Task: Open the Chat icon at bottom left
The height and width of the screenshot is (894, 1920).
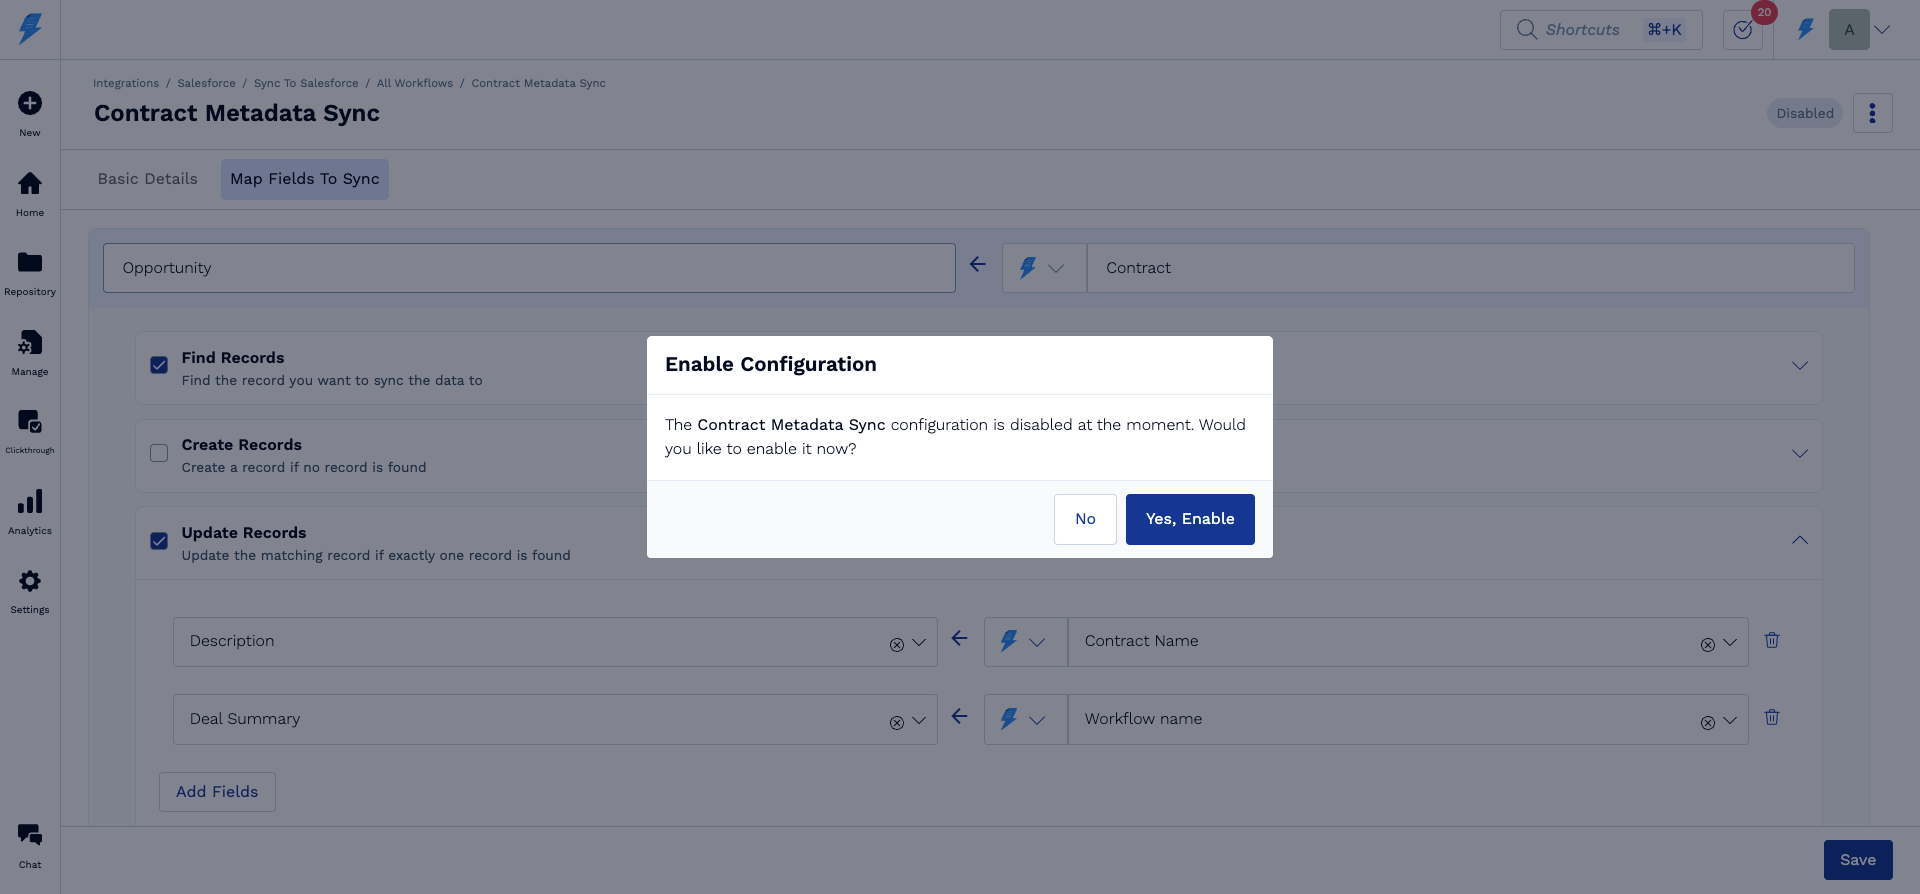Action: pyautogui.click(x=30, y=836)
